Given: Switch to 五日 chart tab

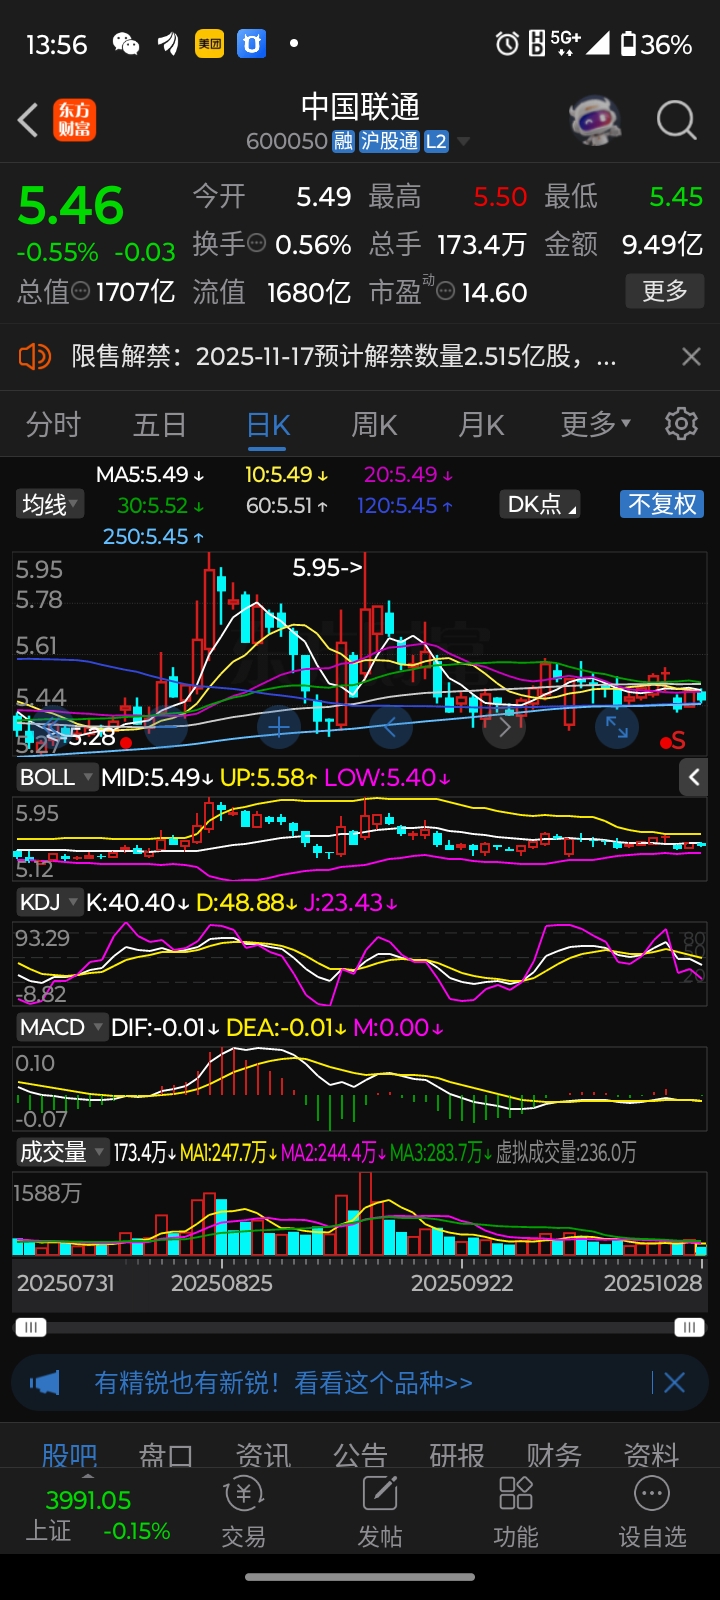Looking at the screenshot, I should tap(160, 424).
